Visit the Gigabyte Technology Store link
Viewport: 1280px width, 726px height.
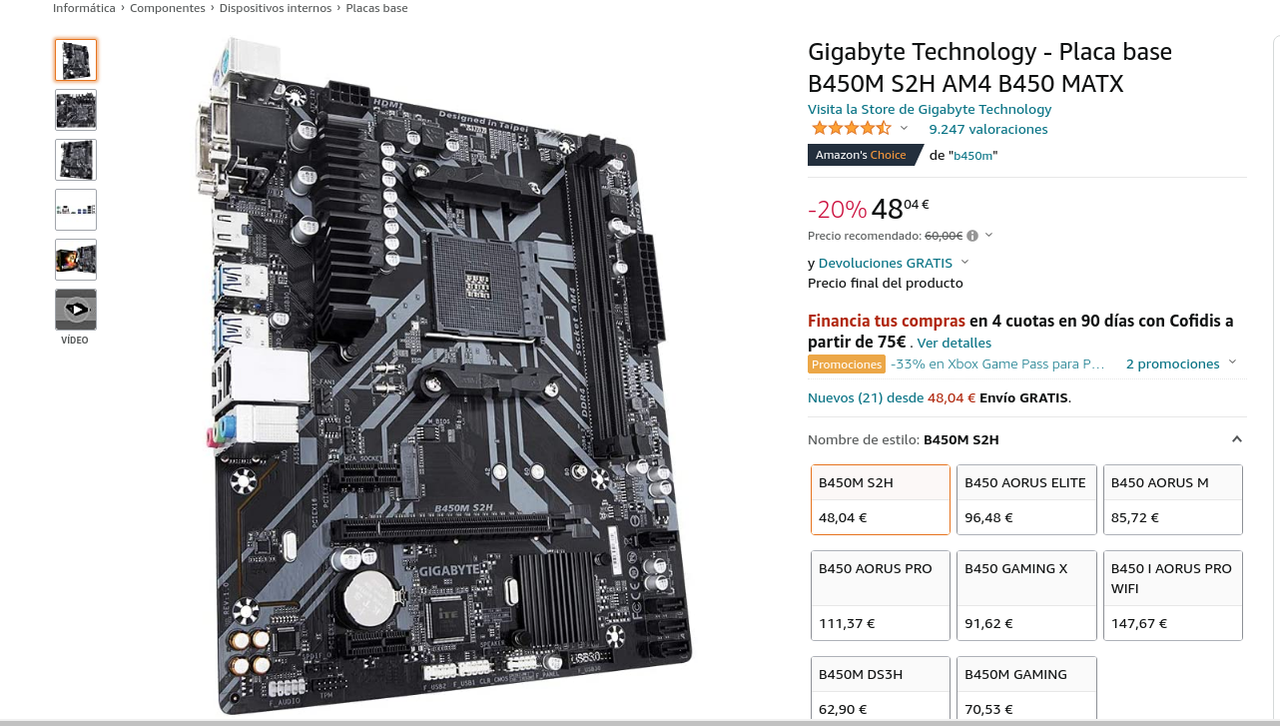click(x=929, y=109)
